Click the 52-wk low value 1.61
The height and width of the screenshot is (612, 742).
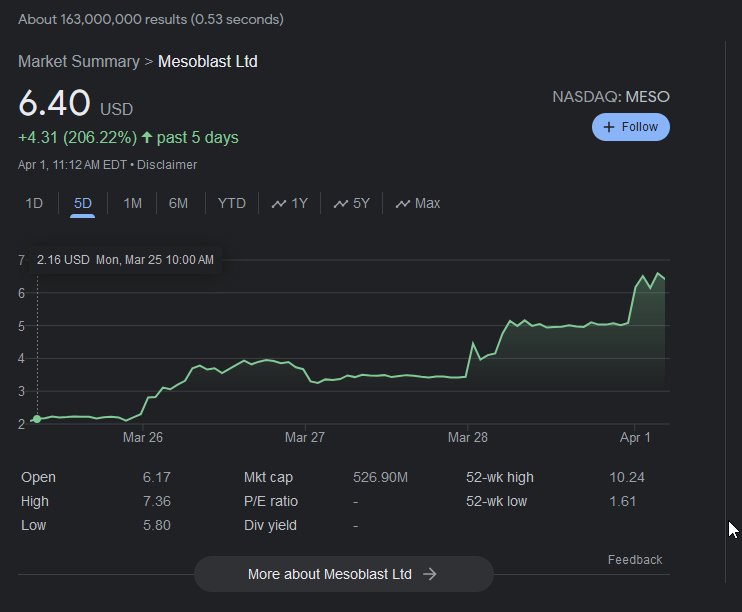(623, 501)
